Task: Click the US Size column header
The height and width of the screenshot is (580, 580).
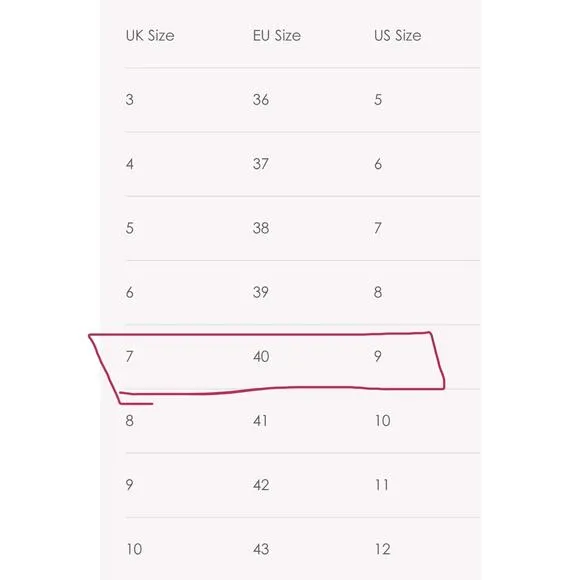Action: (x=398, y=36)
